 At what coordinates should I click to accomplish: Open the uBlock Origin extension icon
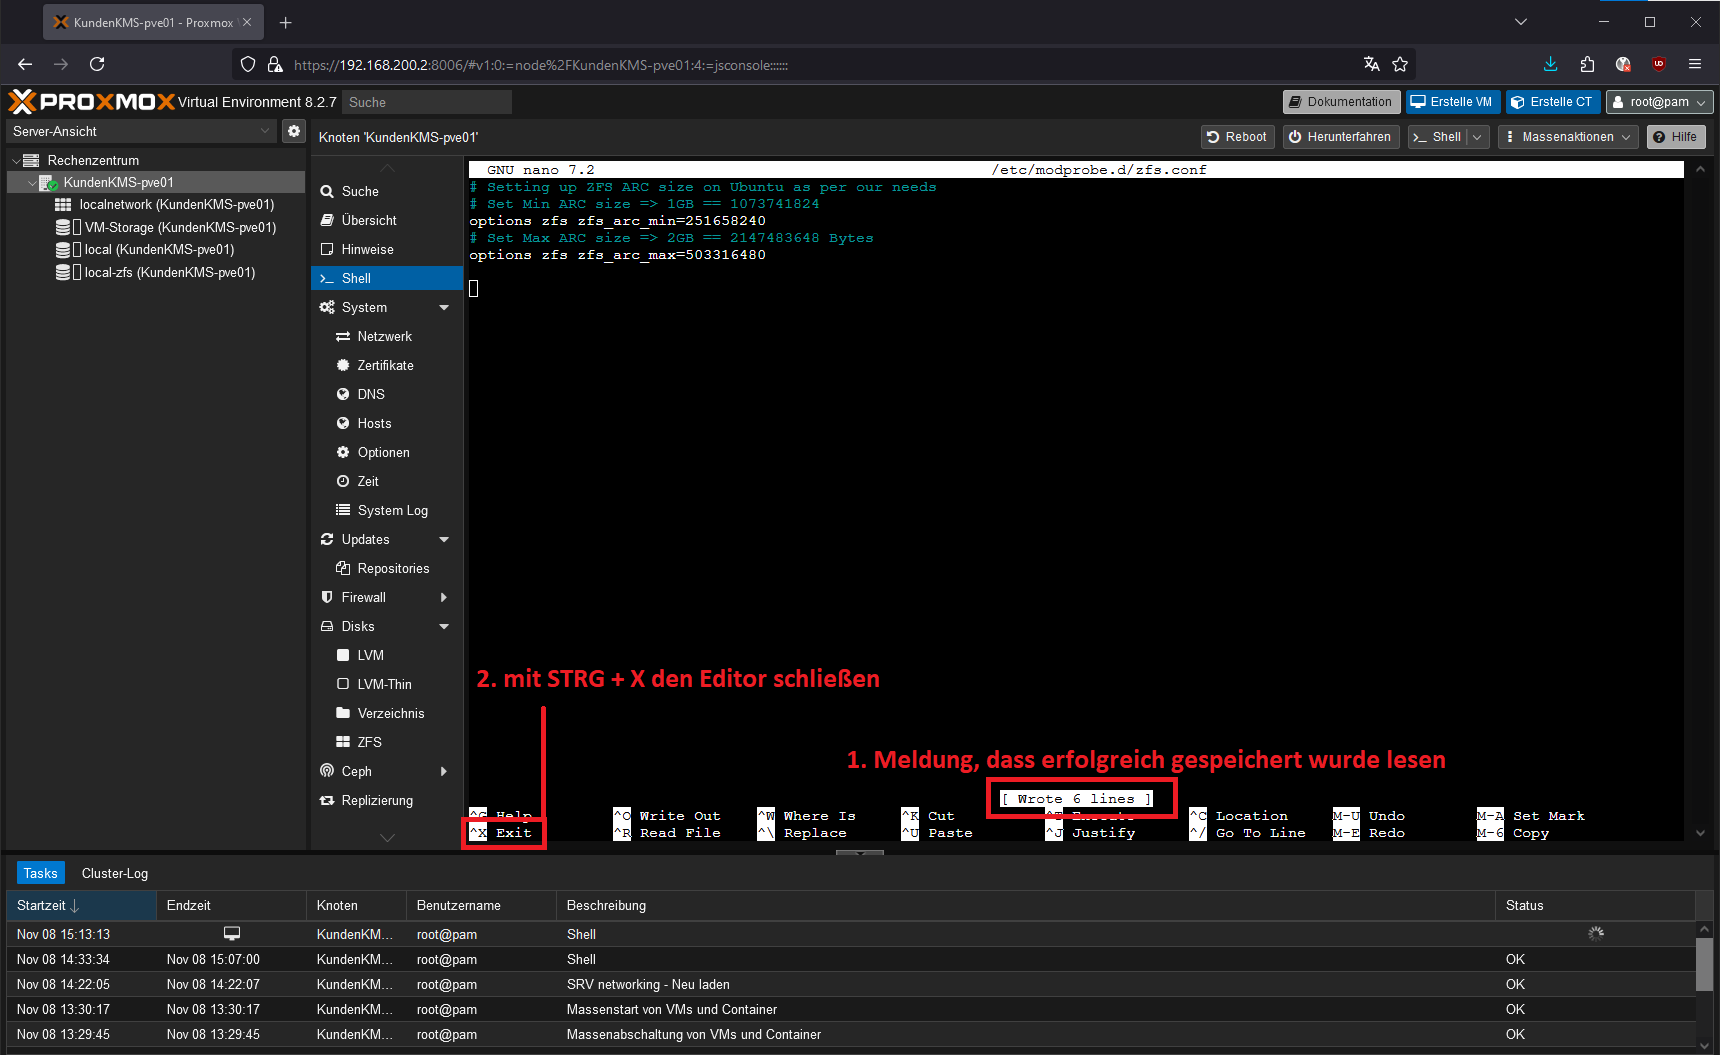(x=1658, y=64)
